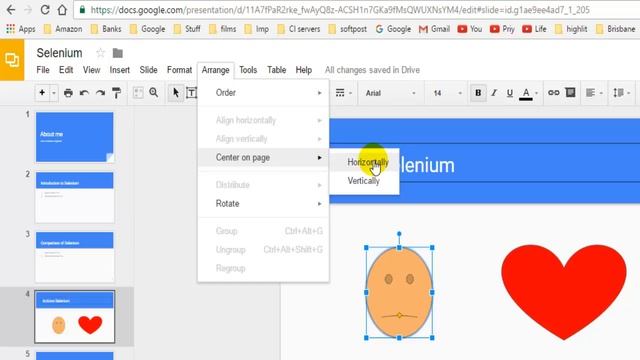The width and height of the screenshot is (640, 360).
Task: Open the Arial font dropdown
Action: 390,93
